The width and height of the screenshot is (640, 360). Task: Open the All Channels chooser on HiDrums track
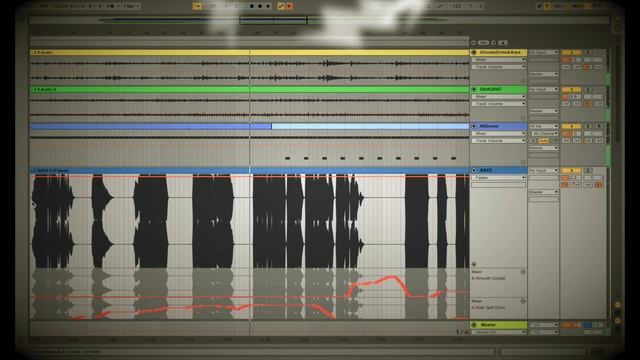click(x=543, y=133)
